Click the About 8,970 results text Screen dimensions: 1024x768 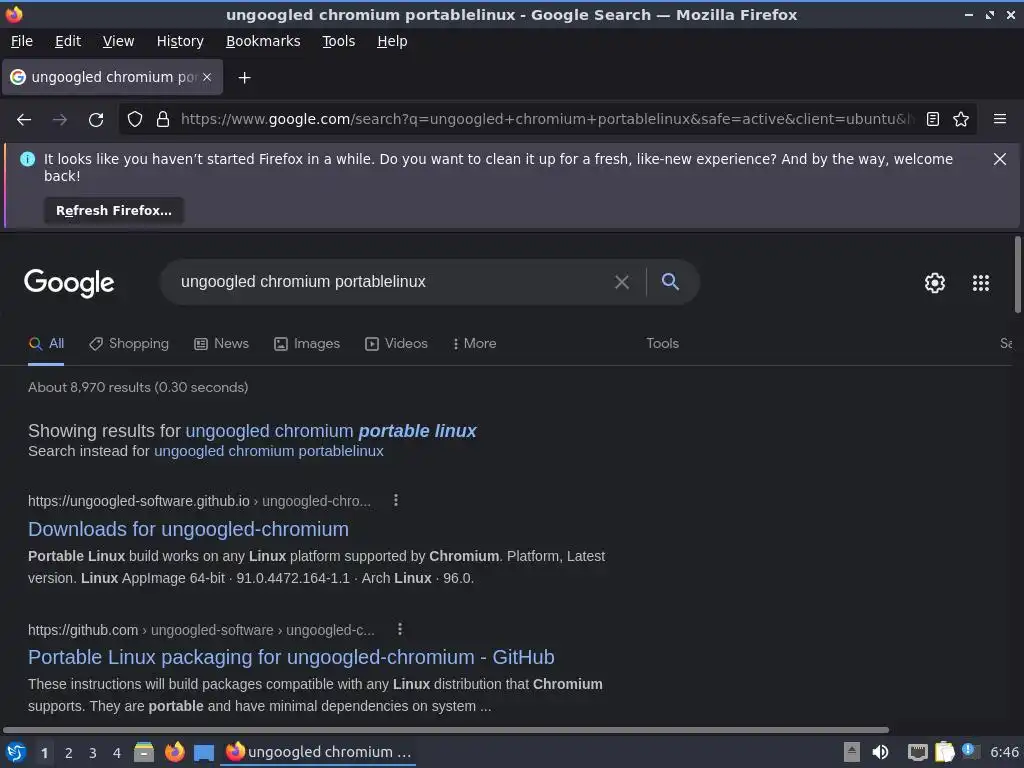click(x=138, y=387)
